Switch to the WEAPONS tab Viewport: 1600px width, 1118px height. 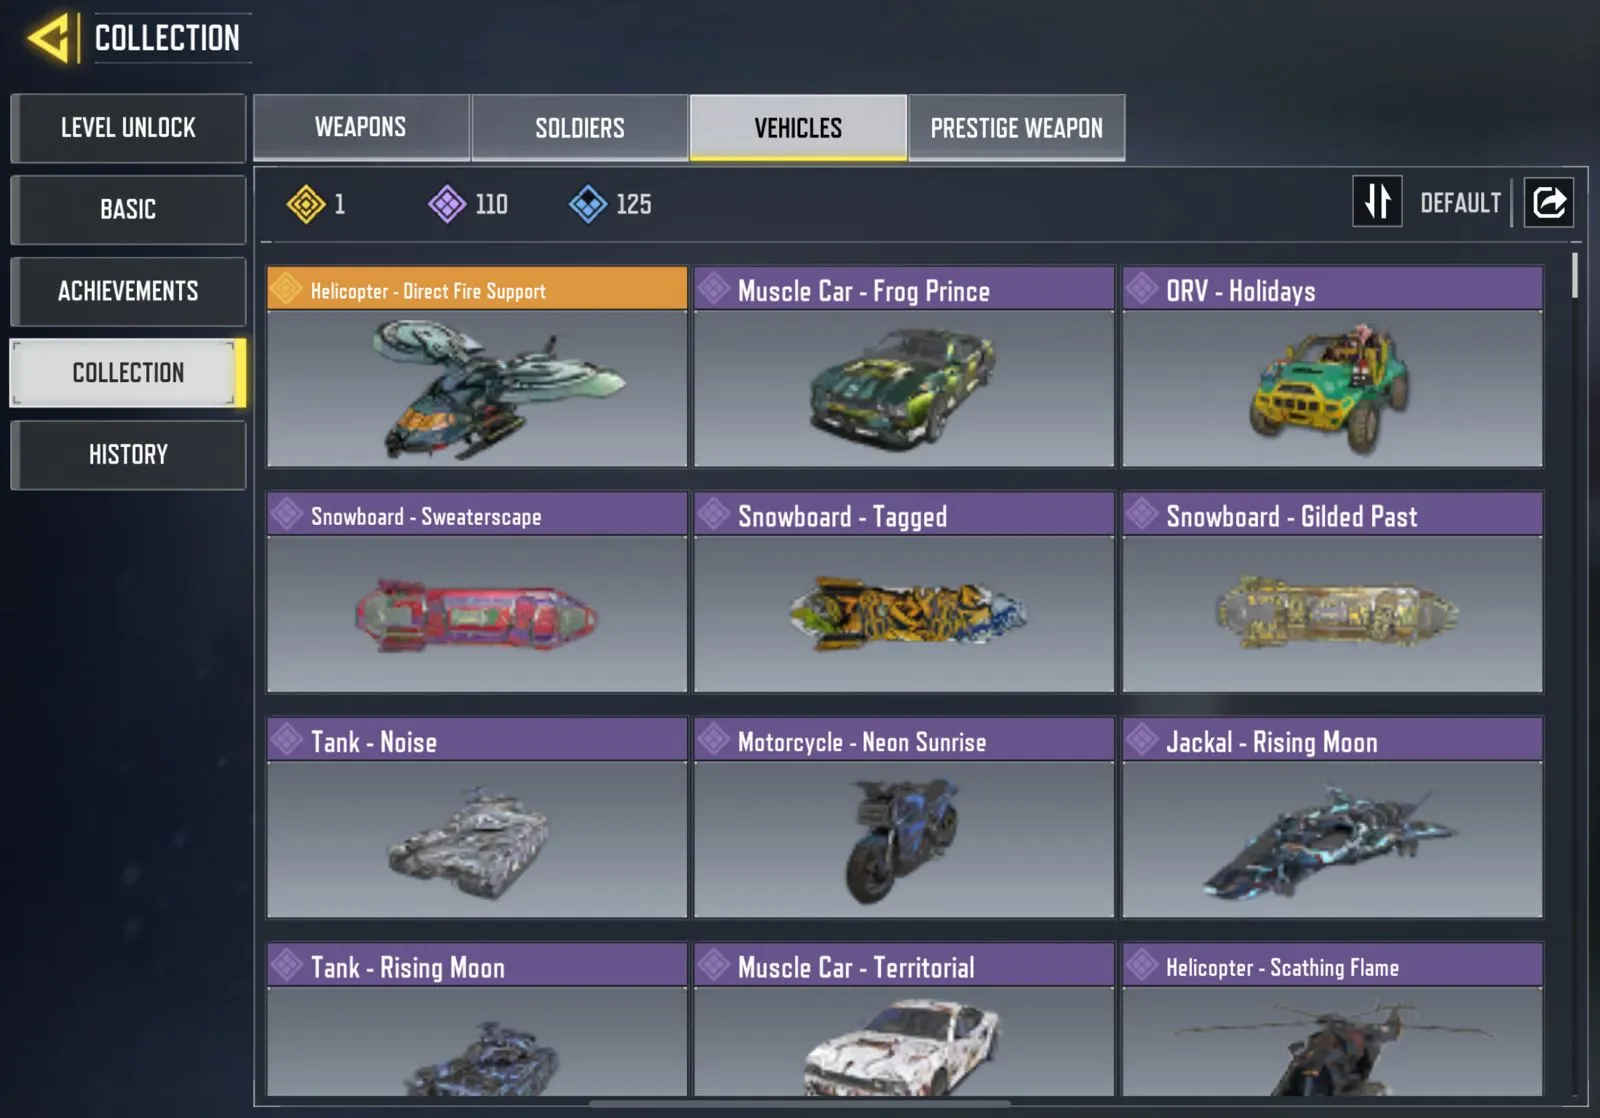(361, 127)
